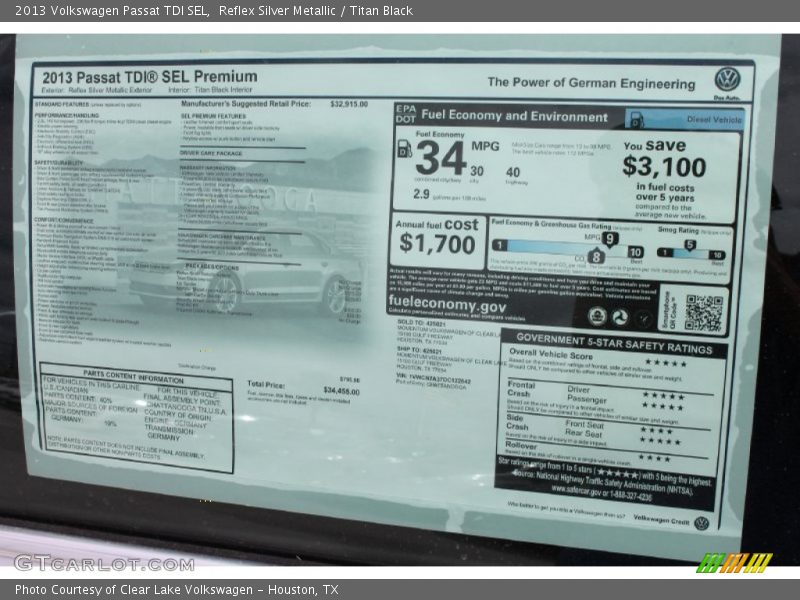
Task: Click the middle round agency seal beside fueleconomy.gov
Action: pyautogui.click(x=620, y=317)
